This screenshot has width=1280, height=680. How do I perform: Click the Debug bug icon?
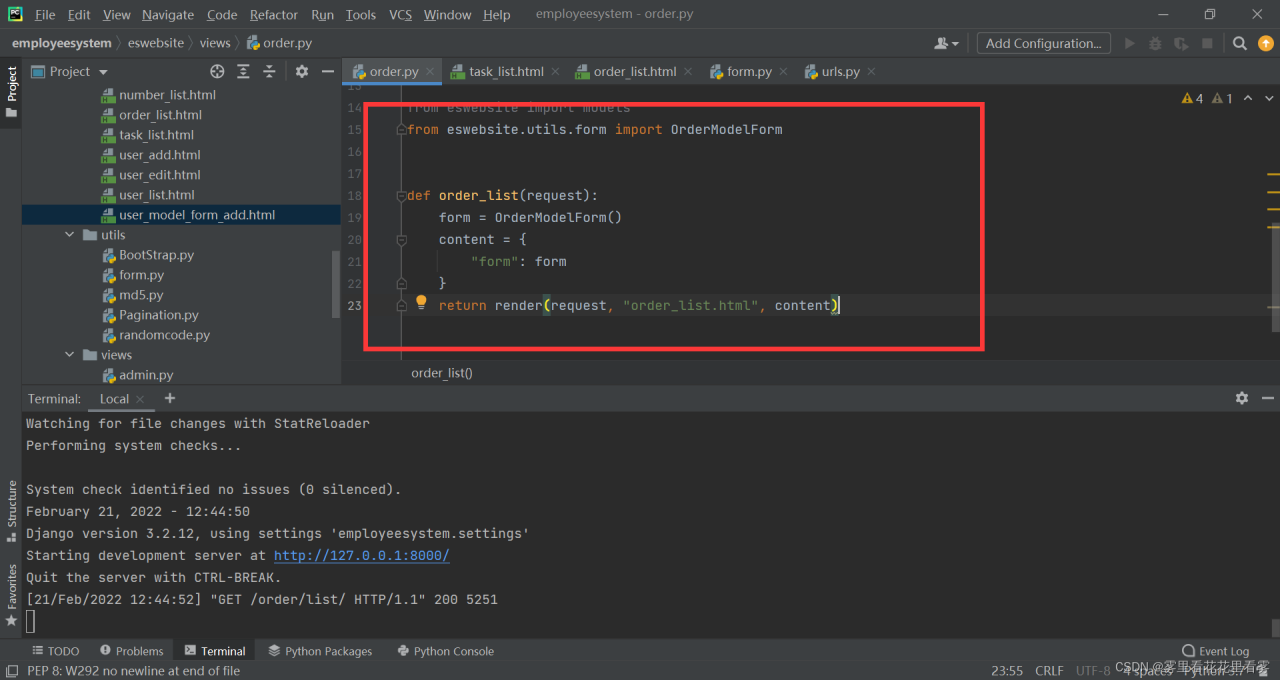(1155, 43)
